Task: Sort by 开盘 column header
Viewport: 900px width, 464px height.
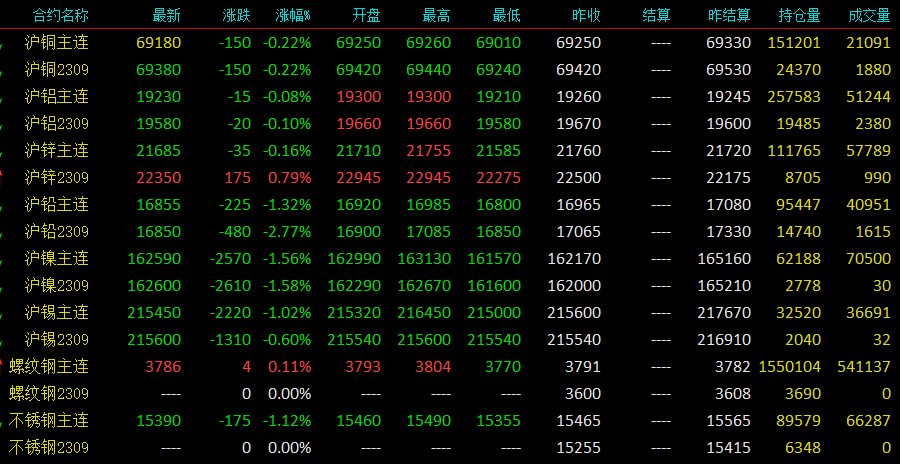Action: (x=366, y=16)
